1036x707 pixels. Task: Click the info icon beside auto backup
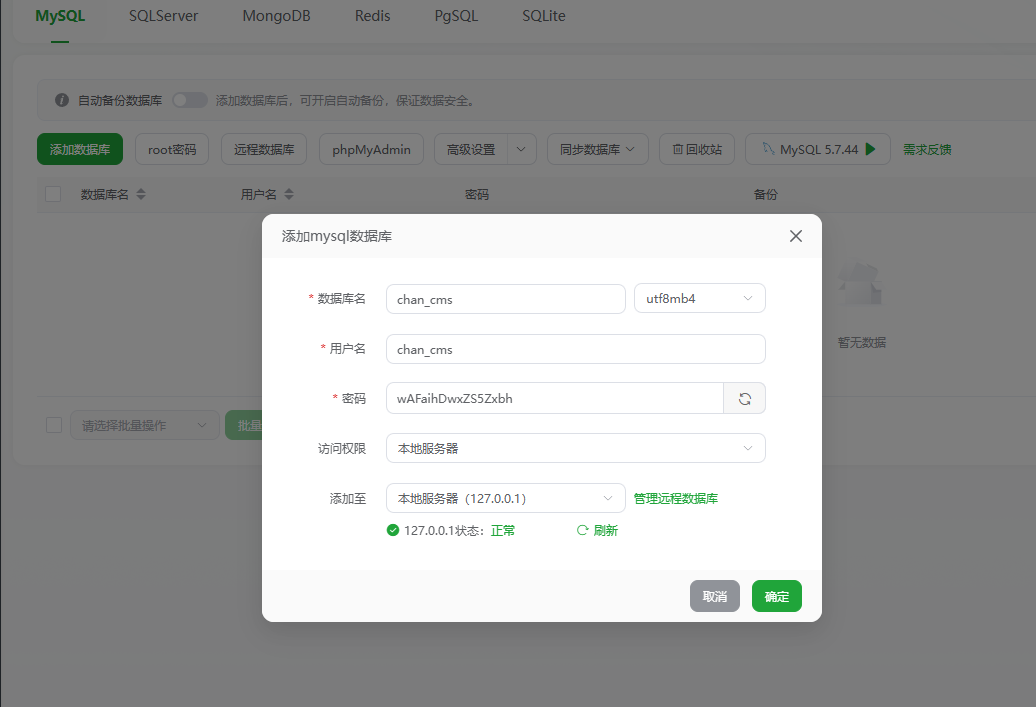point(62,100)
